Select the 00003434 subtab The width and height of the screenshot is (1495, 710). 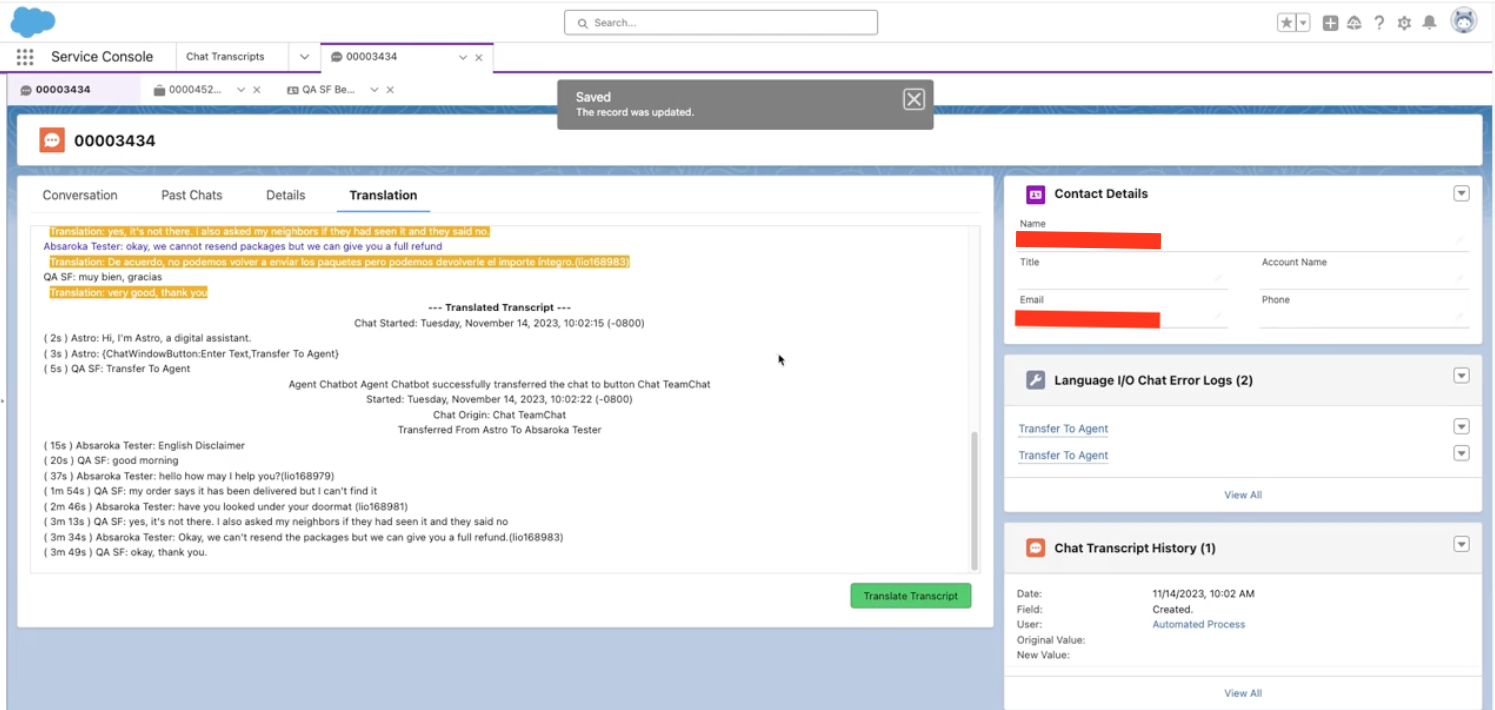tap(63, 90)
